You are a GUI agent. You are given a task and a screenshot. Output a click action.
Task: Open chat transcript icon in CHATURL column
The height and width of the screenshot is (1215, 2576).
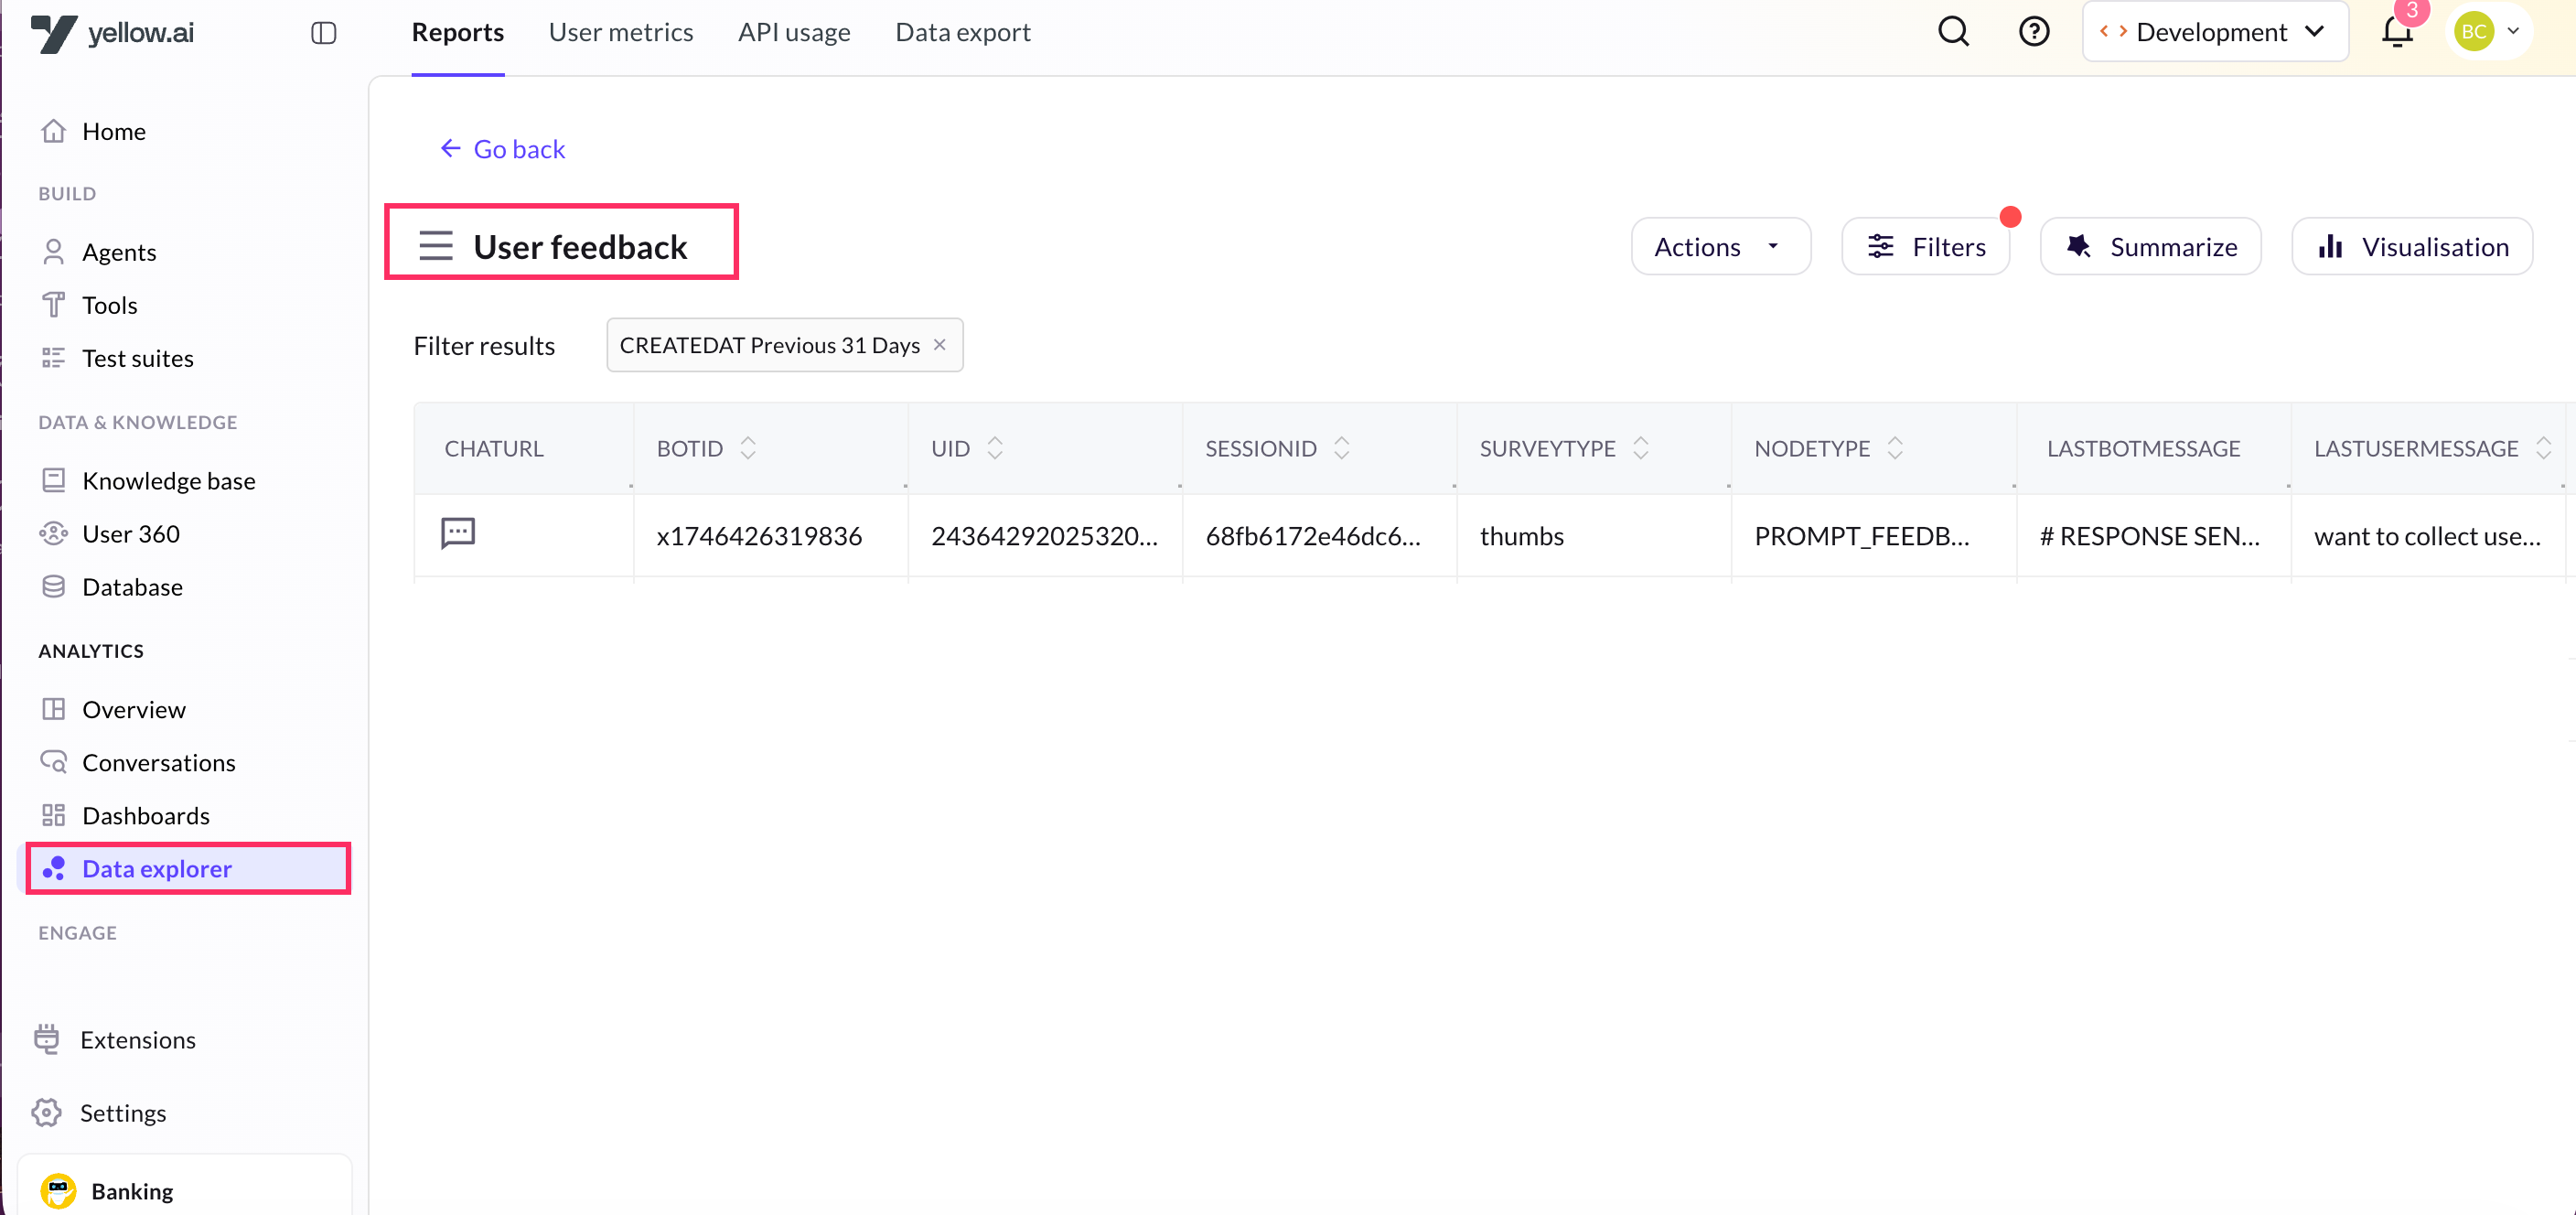point(458,533)
